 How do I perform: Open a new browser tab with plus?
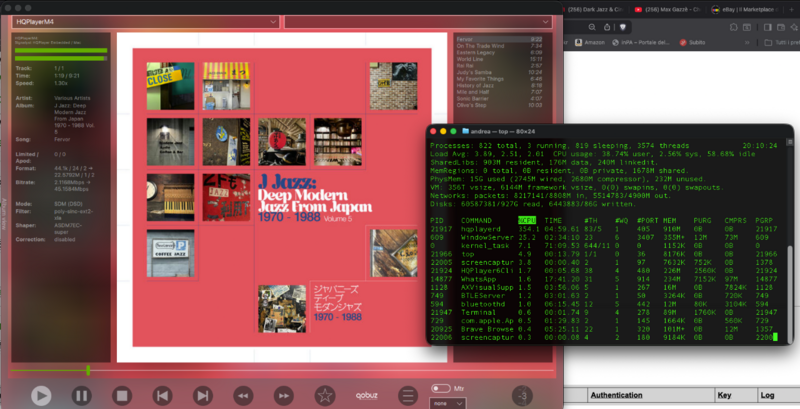tap(792, 9)
